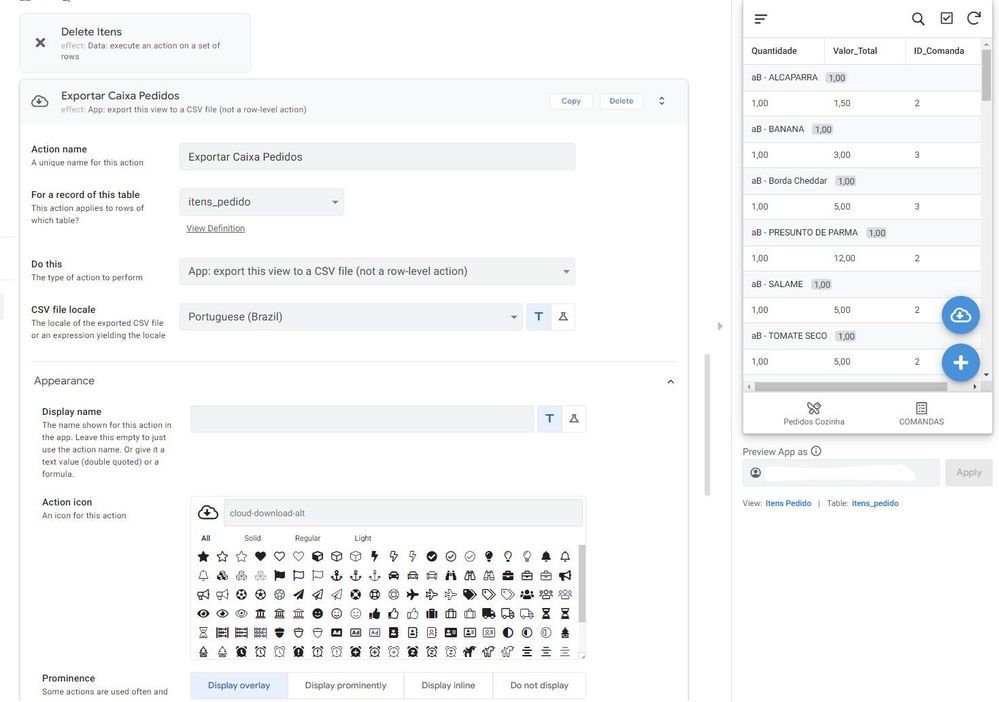The width and height of the screenshot is (999, 702).
Task: Pick the solid star icon
Action: (203, 557)
